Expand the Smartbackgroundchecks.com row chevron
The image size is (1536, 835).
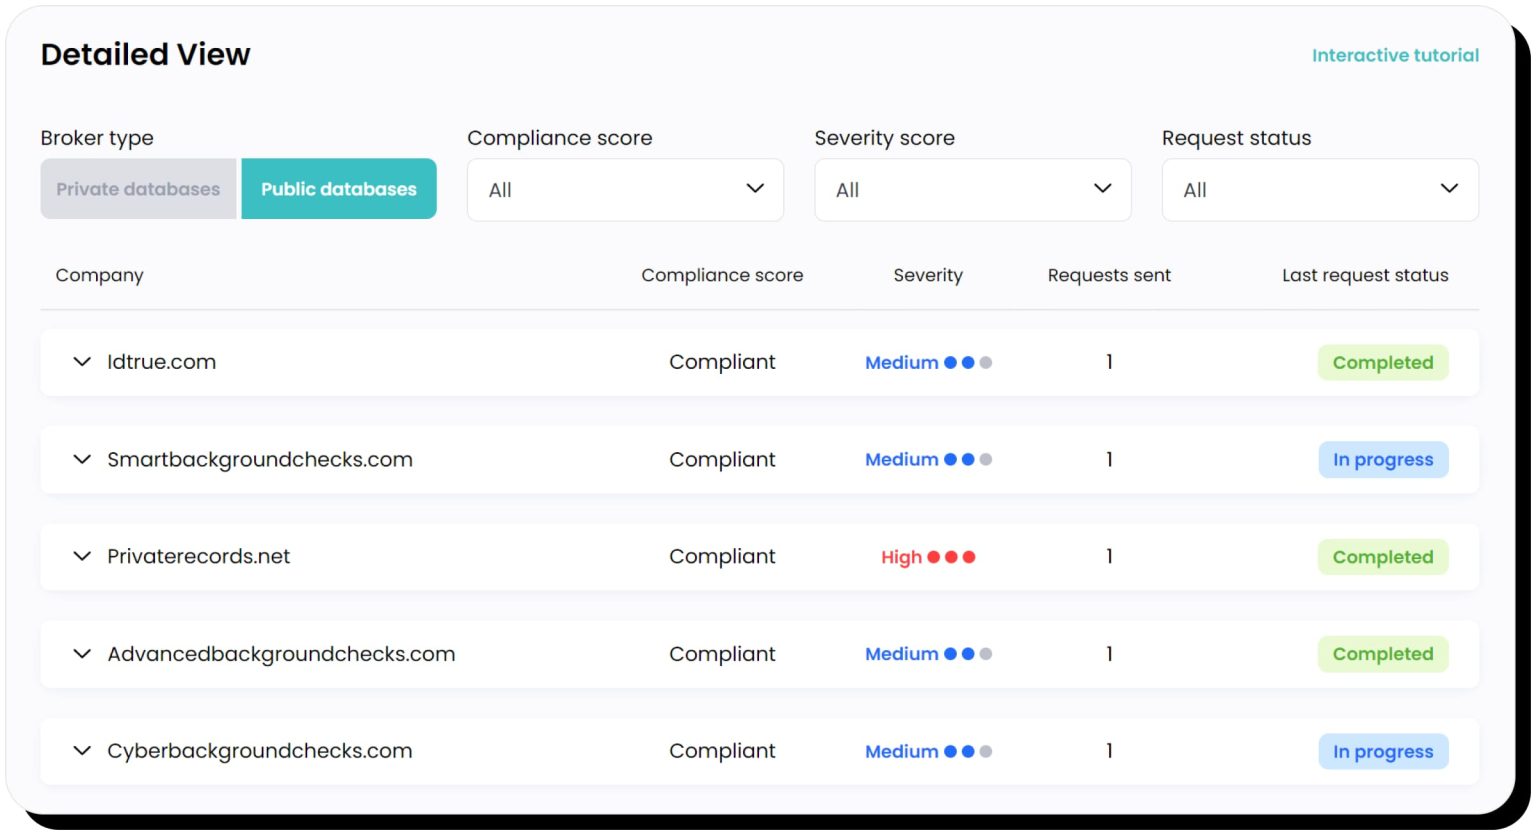point(82,460)
